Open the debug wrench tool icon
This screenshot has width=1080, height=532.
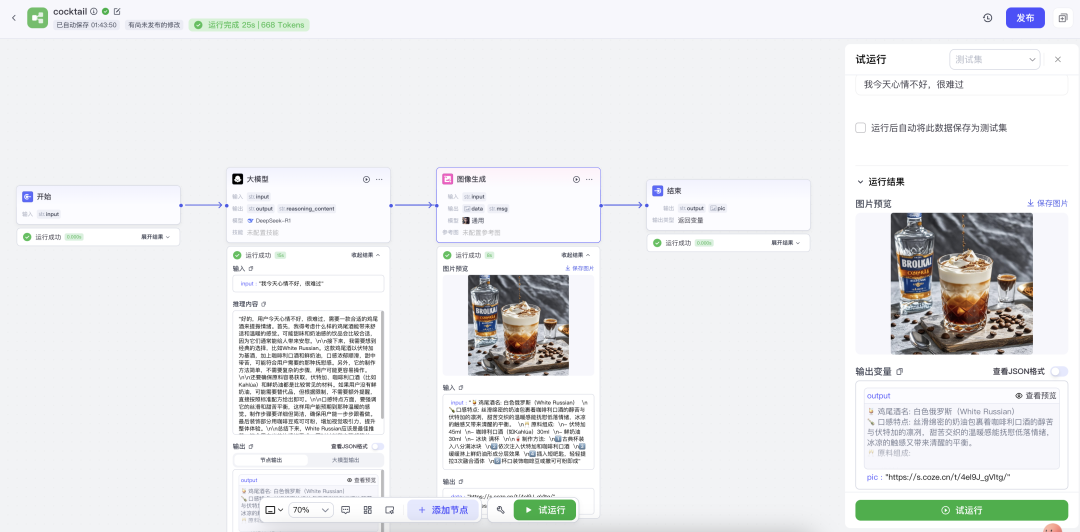(x=500, y=510)
